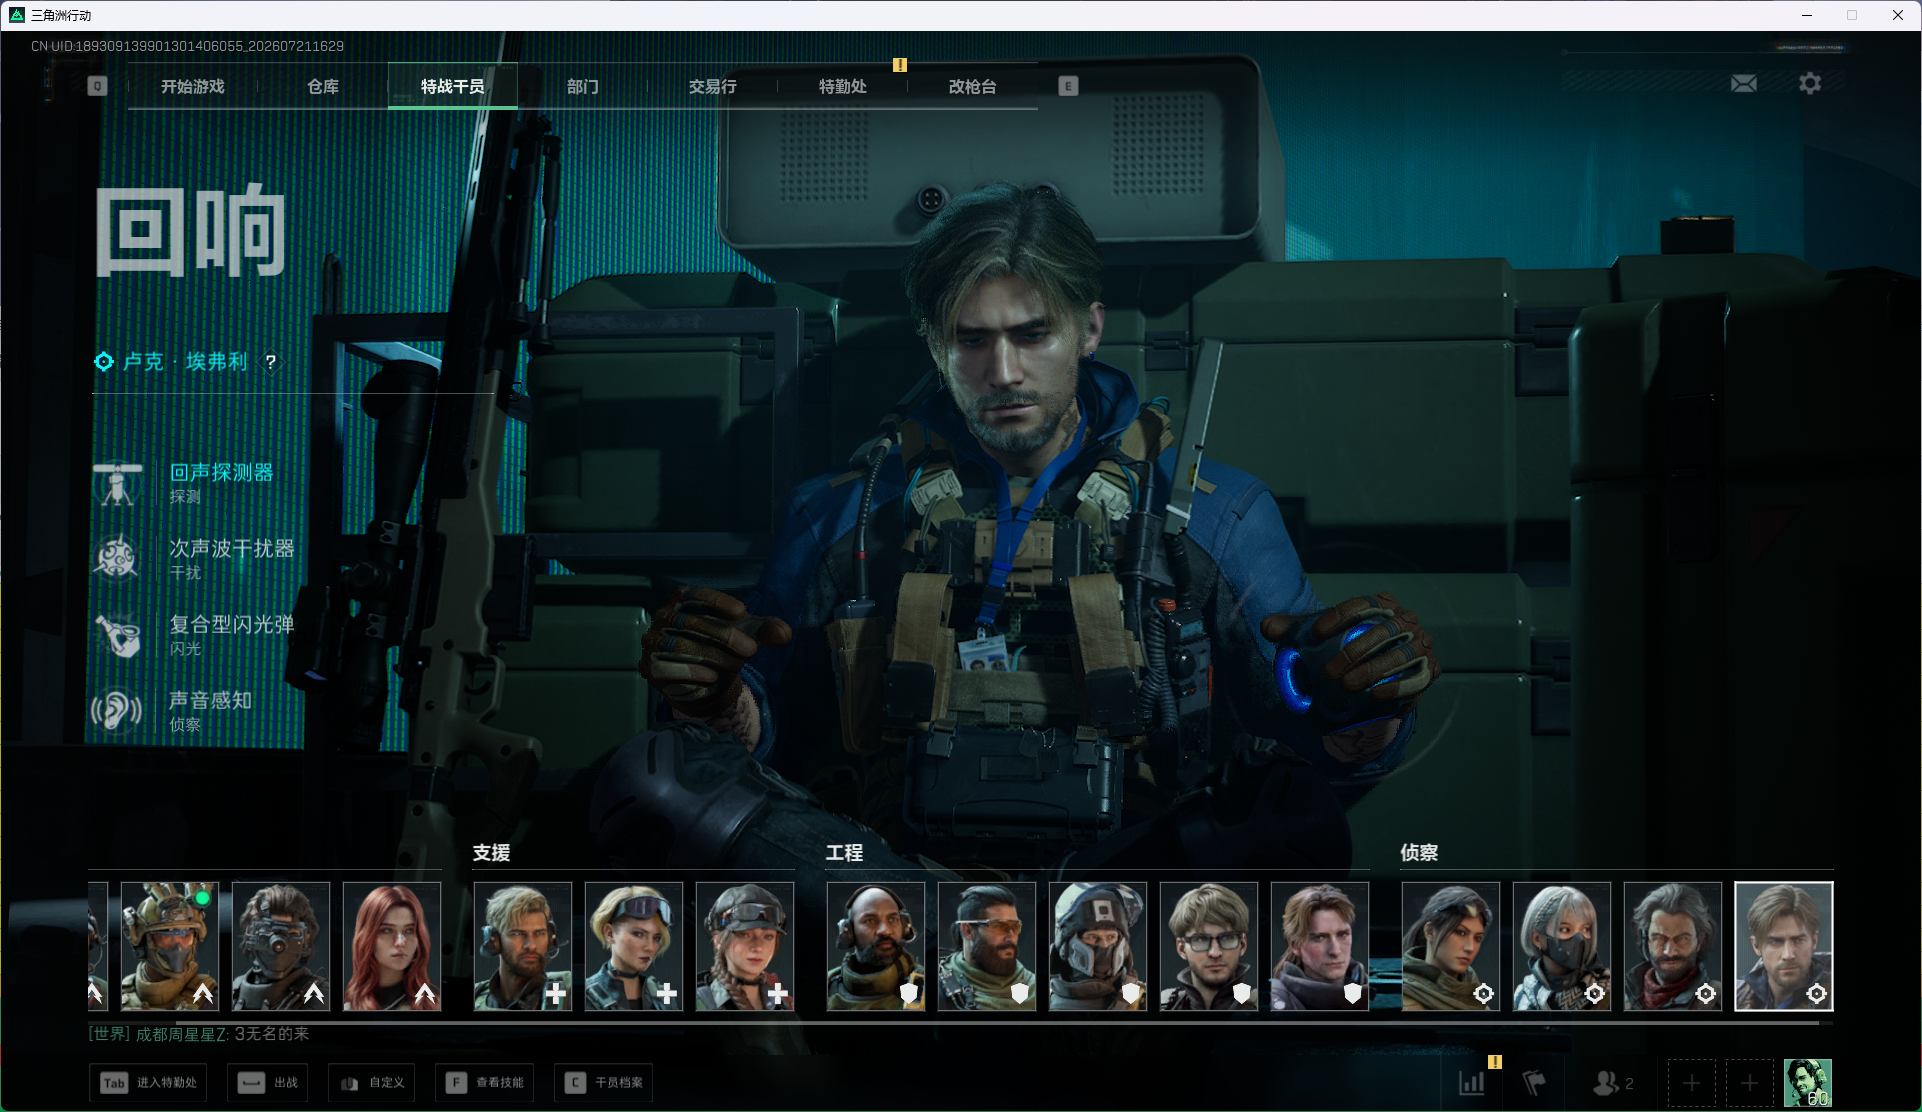
Task: Click the question mark beside 卢克·埃弗利
Action: (x=271, y=362)
